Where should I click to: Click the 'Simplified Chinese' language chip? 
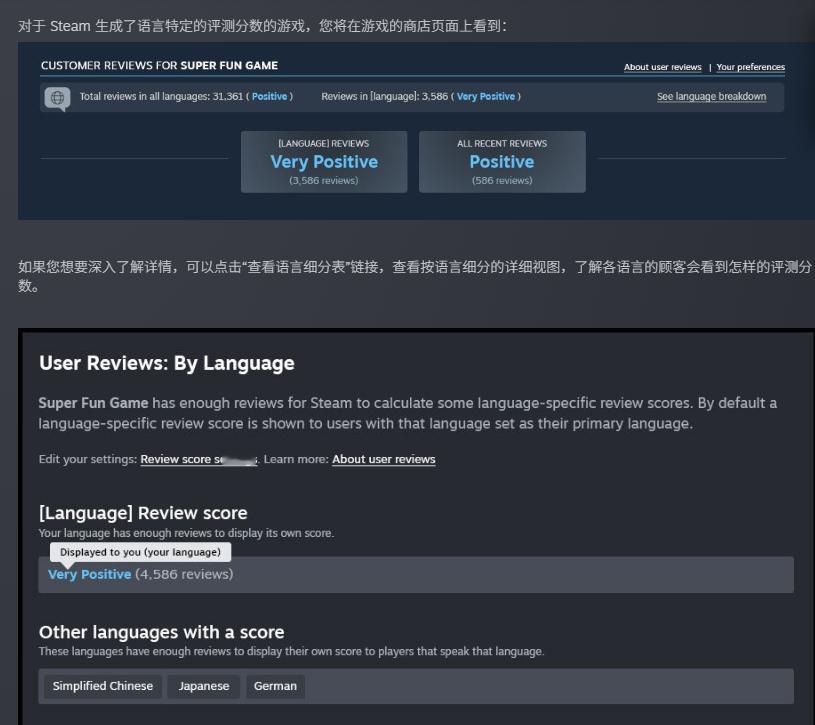click(x=103, y=686)
